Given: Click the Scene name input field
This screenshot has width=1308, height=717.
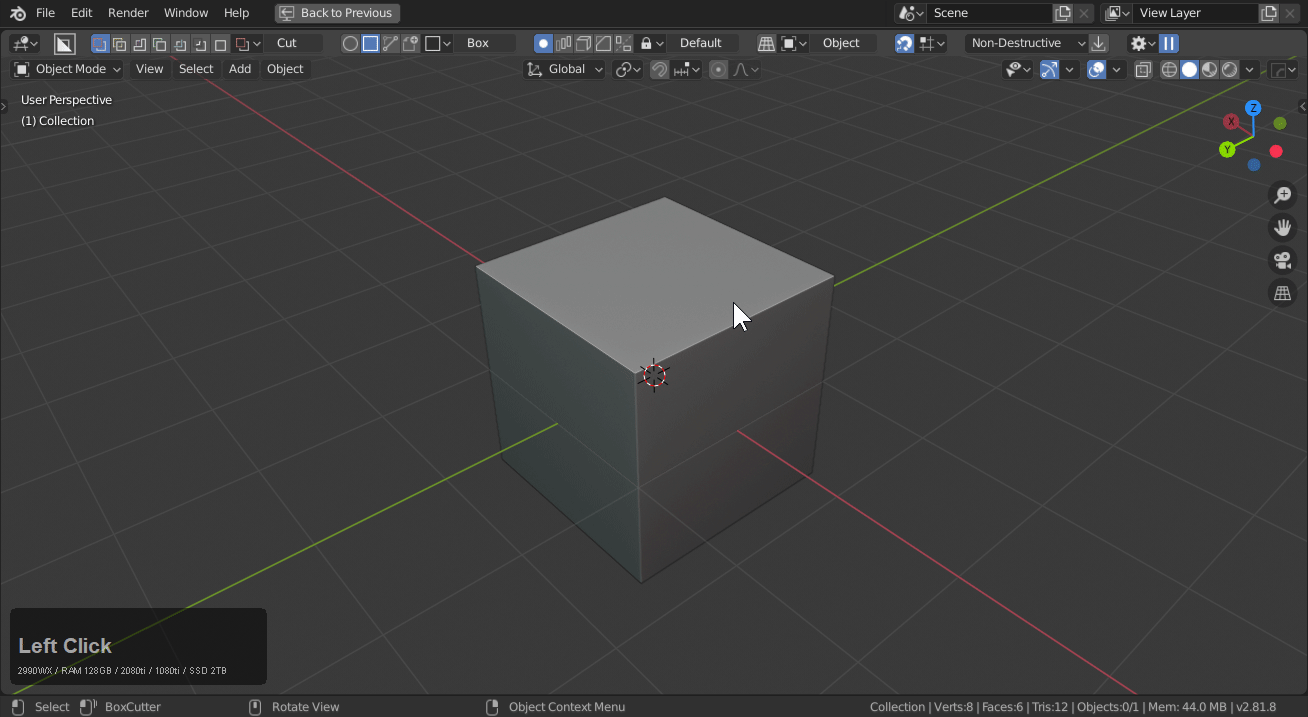Looking at the screenshot, I should tap(988, 13).
